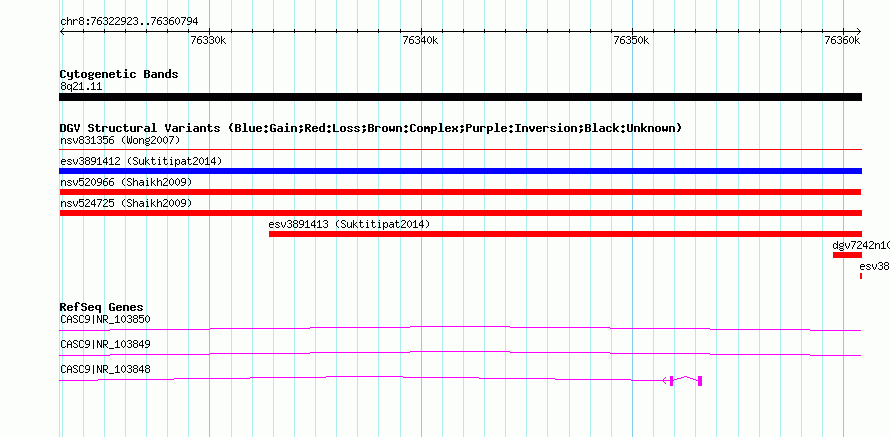Open CASC9|NR_103848 transcript label
Screen dimensions: 890x437
[x=105, y=369]
